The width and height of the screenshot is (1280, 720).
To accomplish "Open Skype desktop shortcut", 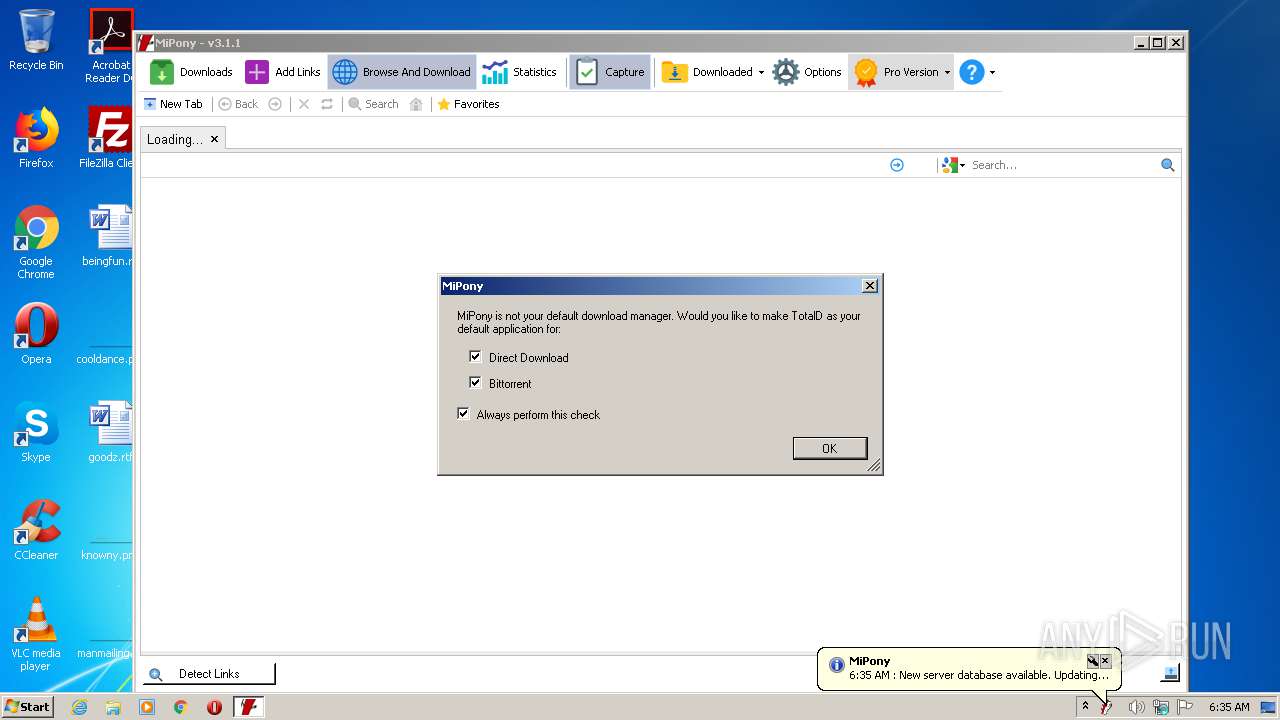I will [36, 432].
